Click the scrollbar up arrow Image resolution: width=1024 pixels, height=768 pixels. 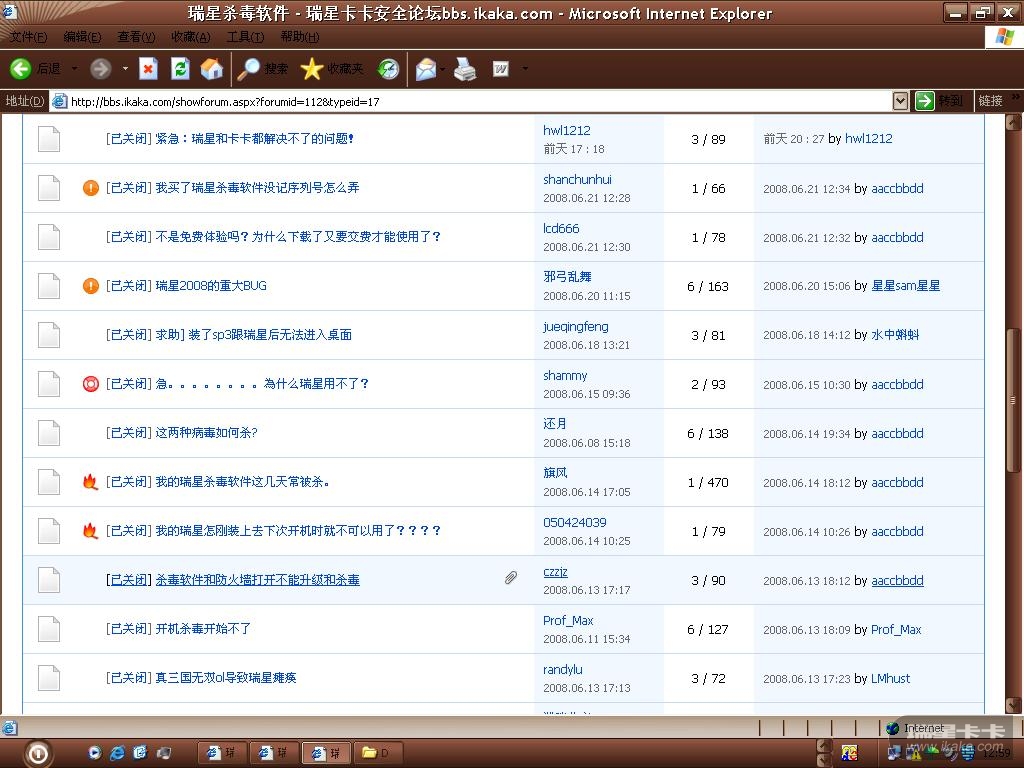(x=1014, y=122)
